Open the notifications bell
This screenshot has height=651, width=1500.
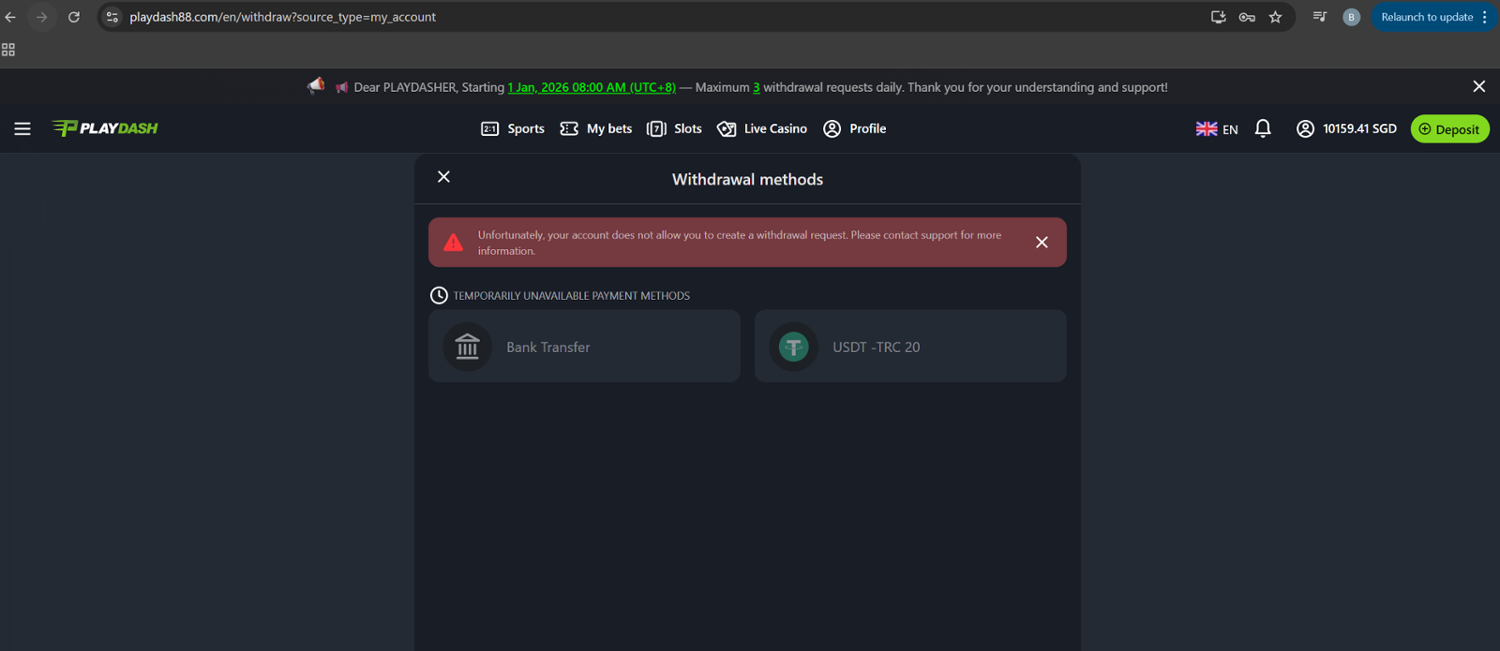coord(1263,128)
